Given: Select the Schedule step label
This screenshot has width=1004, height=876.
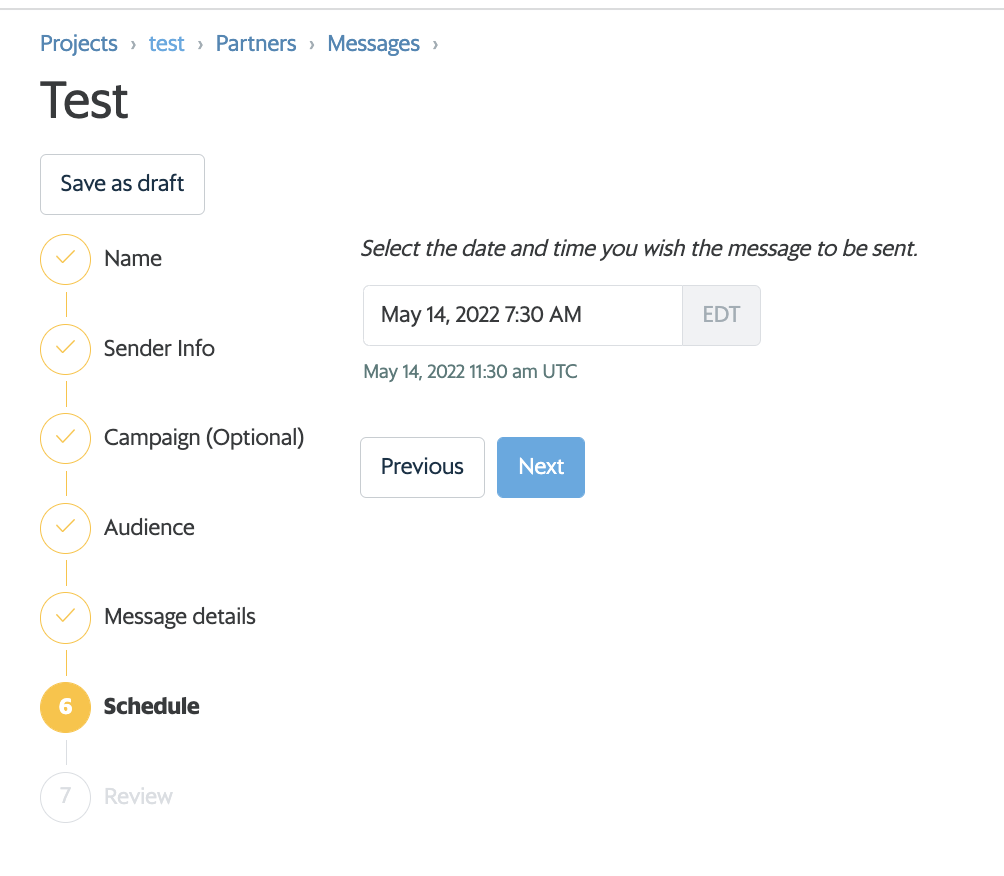Looking at the screenshot, I should point(151,706).
